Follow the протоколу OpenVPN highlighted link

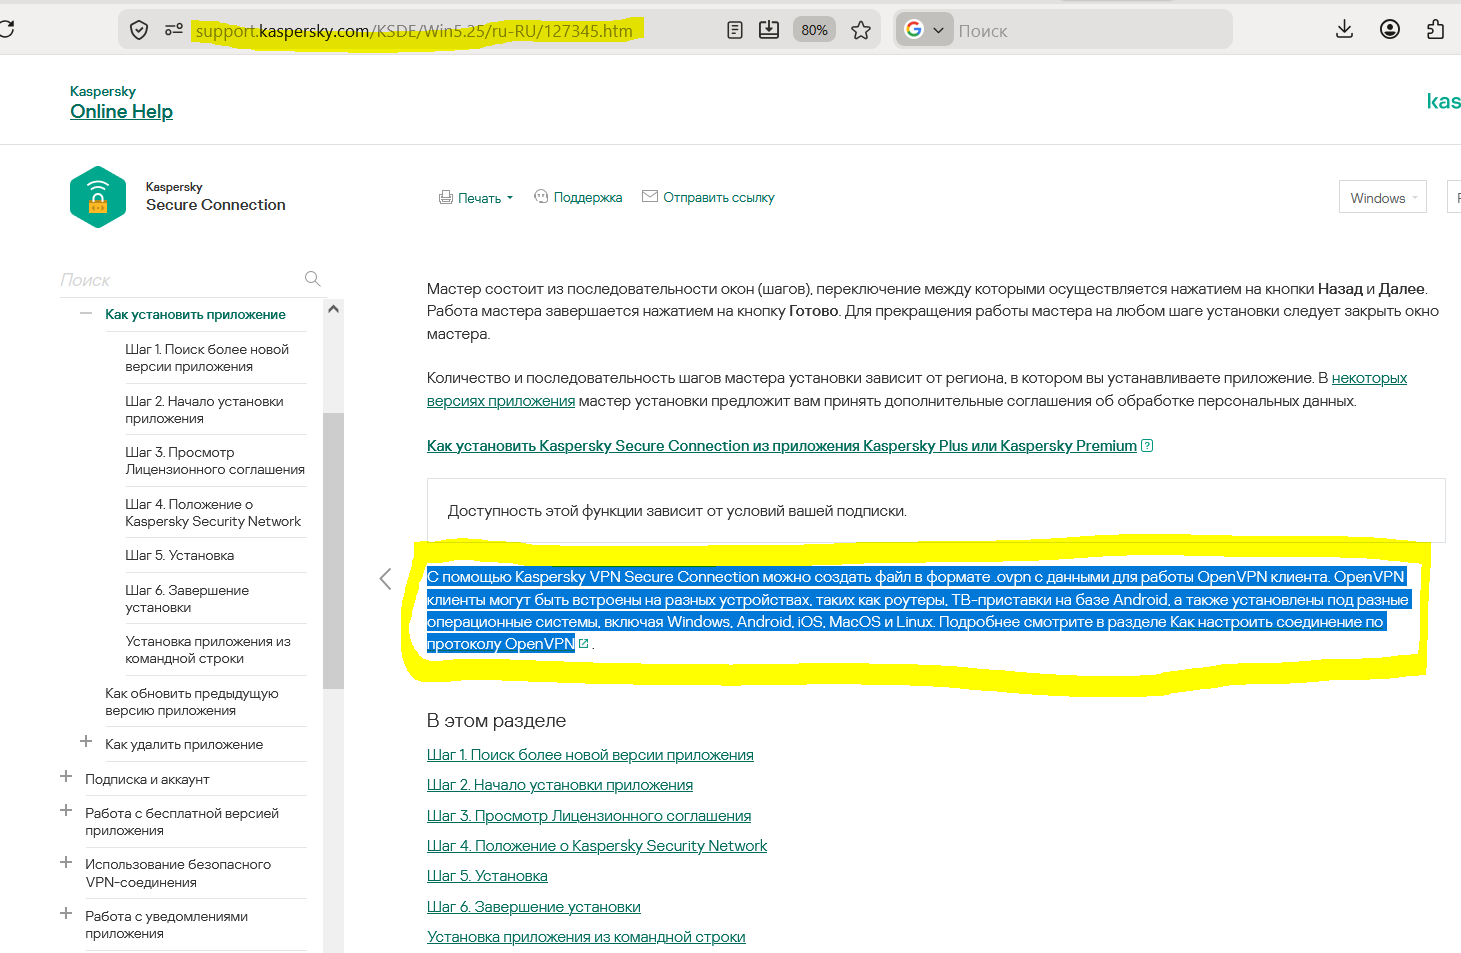[501, 644]
